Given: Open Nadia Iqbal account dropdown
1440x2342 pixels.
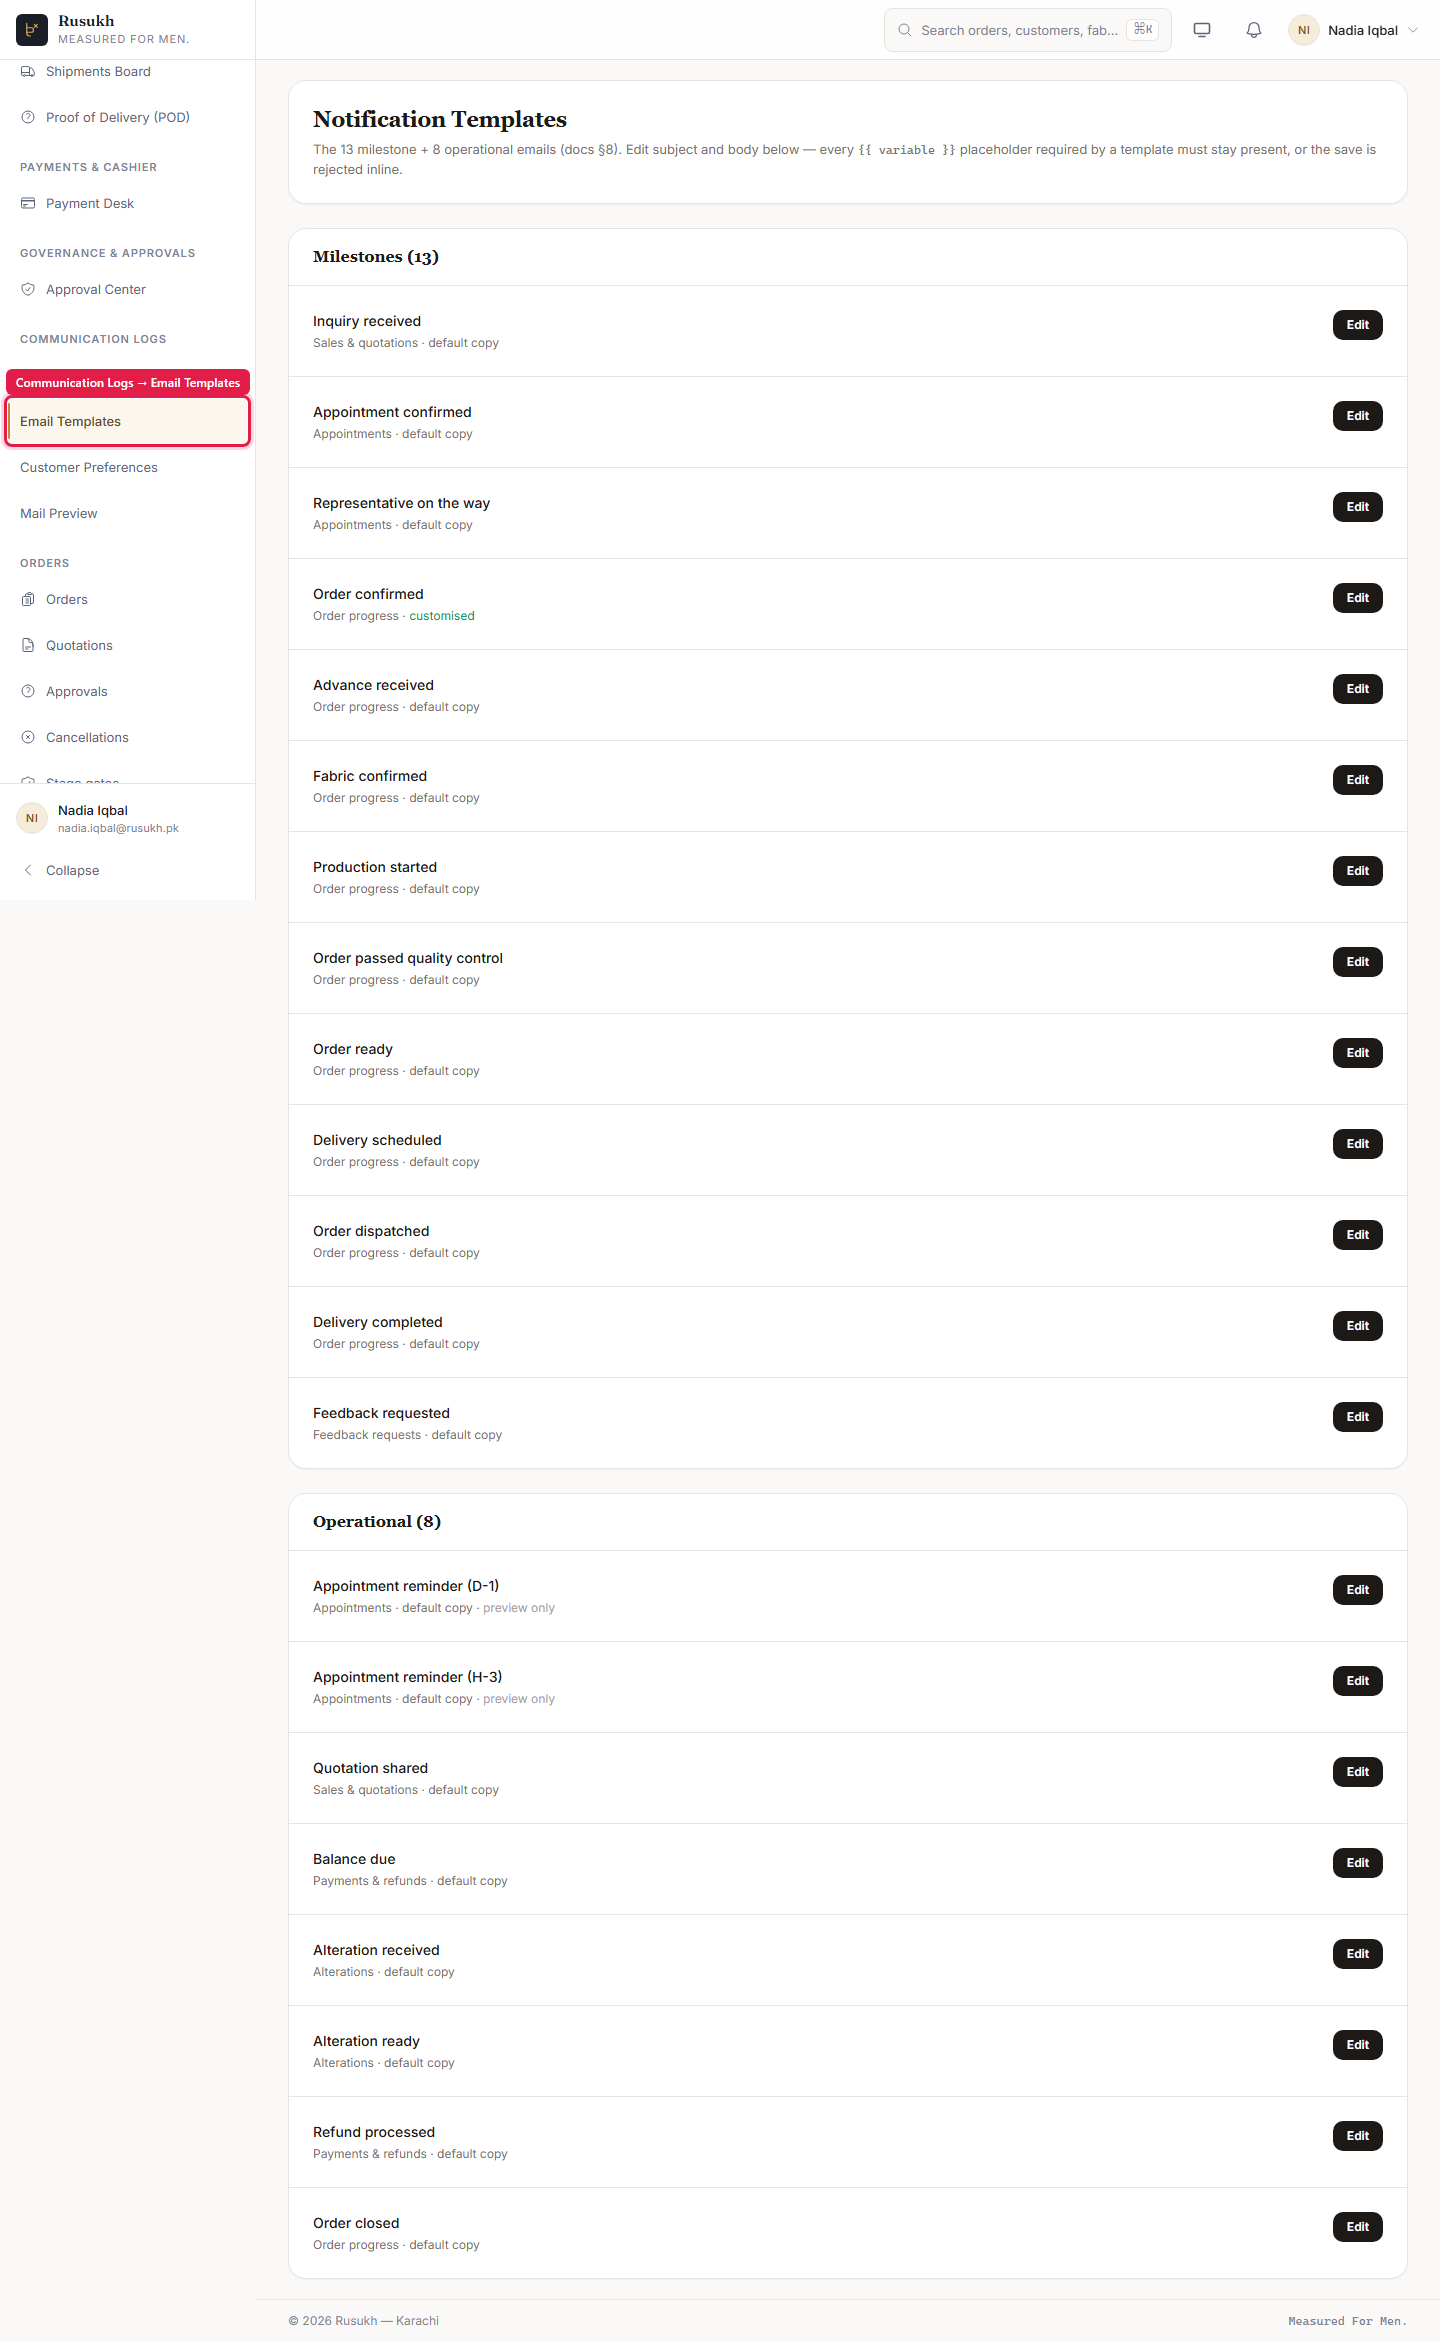Looking at the screenshot, I should tap(1354, 30).
